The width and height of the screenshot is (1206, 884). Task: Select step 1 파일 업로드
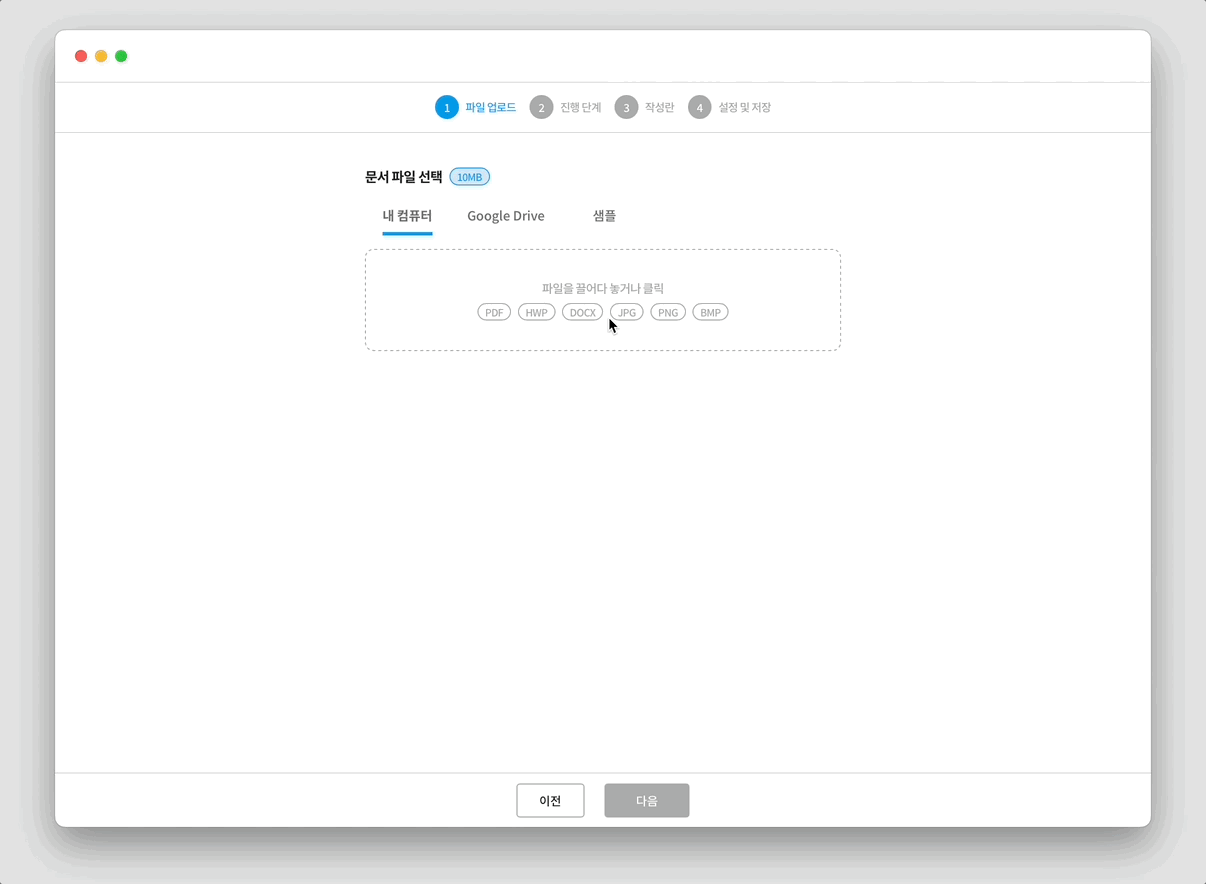click(x=476, y=107)
